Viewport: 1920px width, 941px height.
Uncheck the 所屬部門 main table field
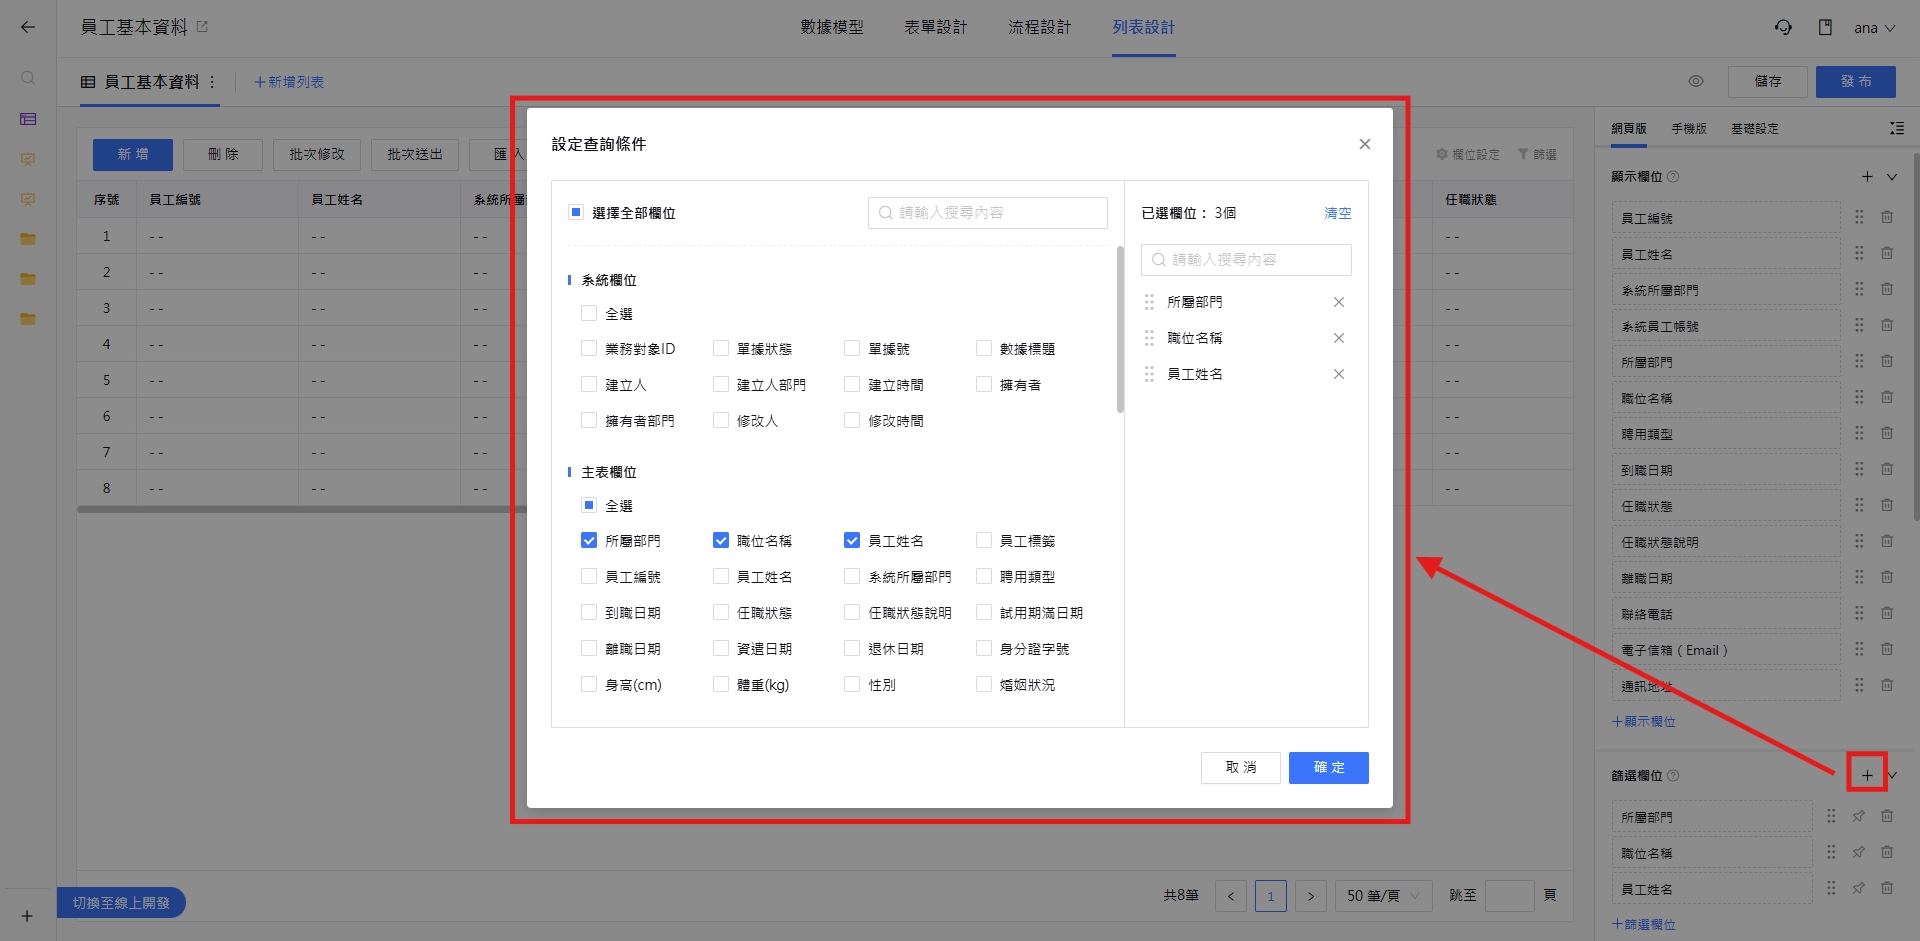pos(589,540)
